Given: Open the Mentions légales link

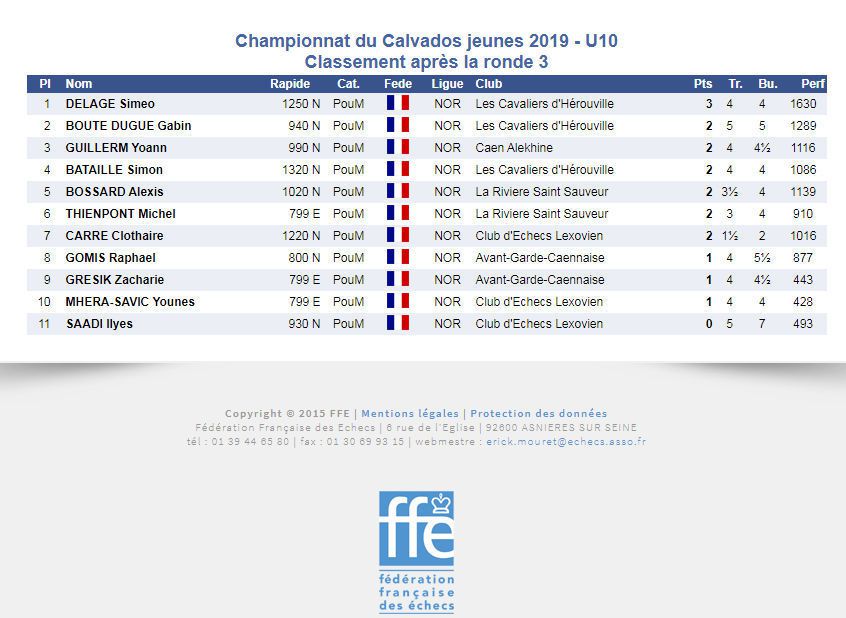Looking at the screenshot, I should pyautogui.click(x=410, y=413).
